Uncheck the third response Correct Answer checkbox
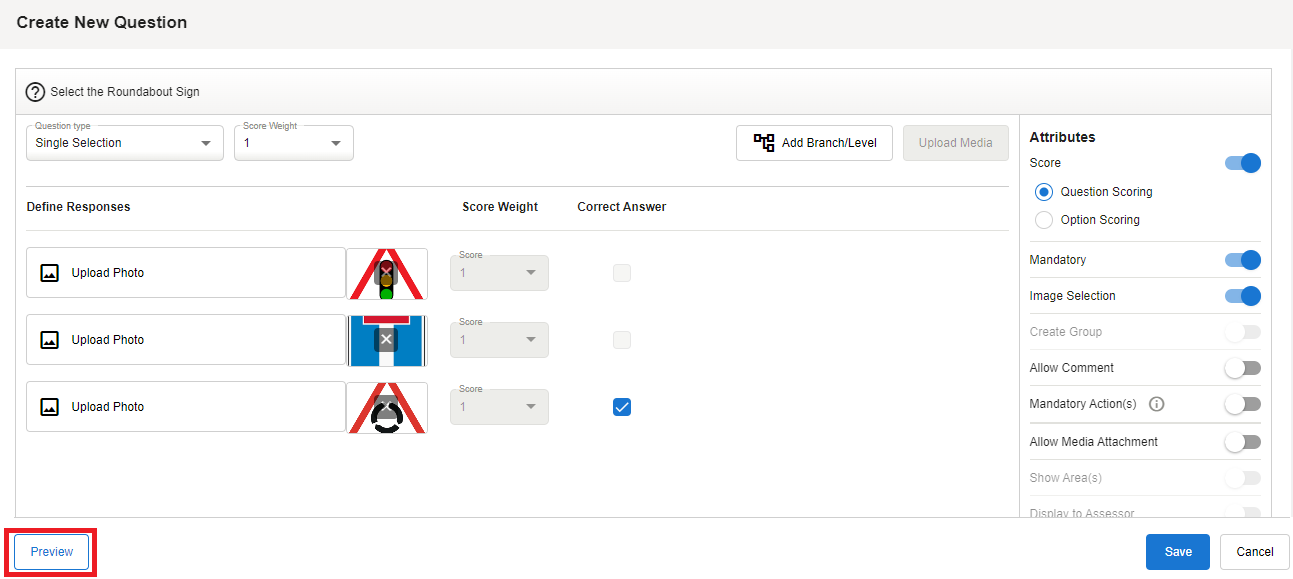The width and height of the screenshot is (1293, 579). (x=622, y=407)
